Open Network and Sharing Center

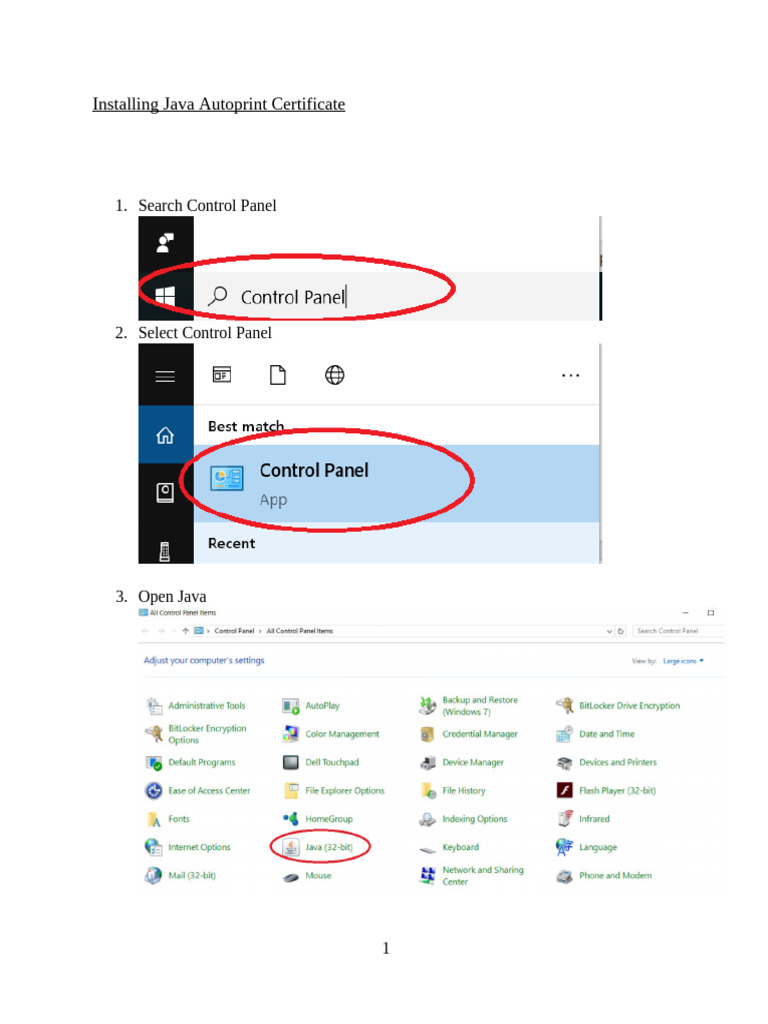[472, 876]
